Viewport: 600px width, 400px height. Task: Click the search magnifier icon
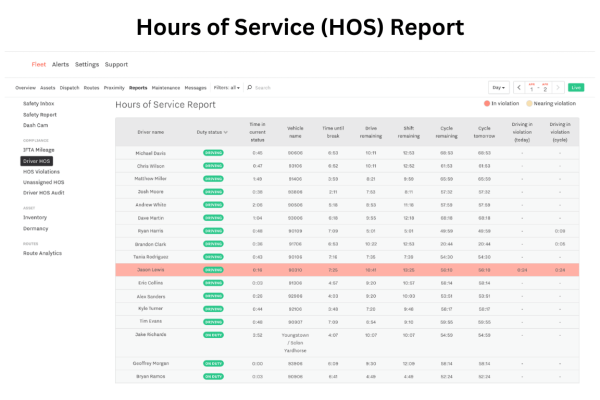[249, 87]
